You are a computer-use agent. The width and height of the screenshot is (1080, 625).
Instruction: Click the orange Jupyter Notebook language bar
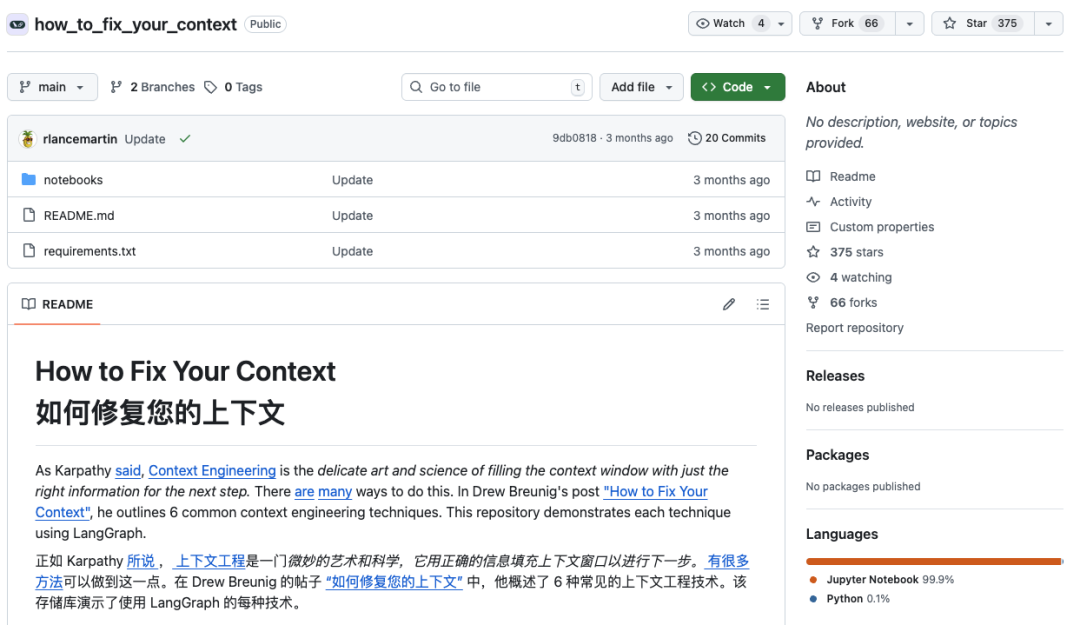933,562
